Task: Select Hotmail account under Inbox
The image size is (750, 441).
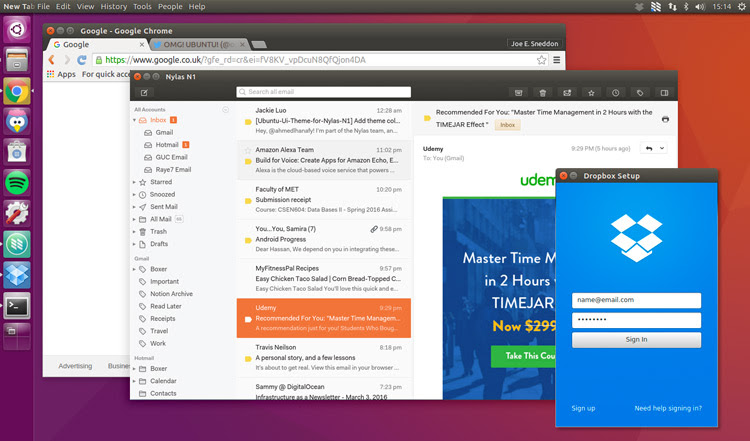Action: coord(166,145)
